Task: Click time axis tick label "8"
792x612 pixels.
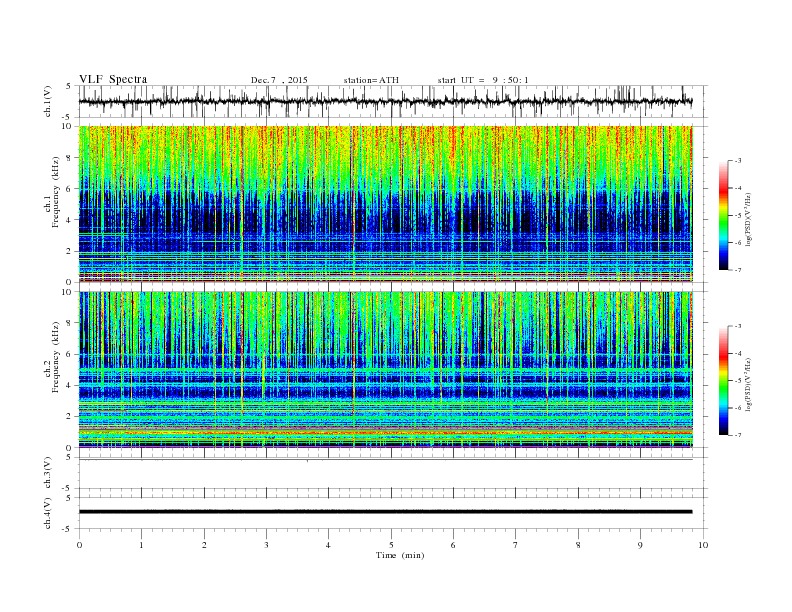Action: tap(578, 545)
